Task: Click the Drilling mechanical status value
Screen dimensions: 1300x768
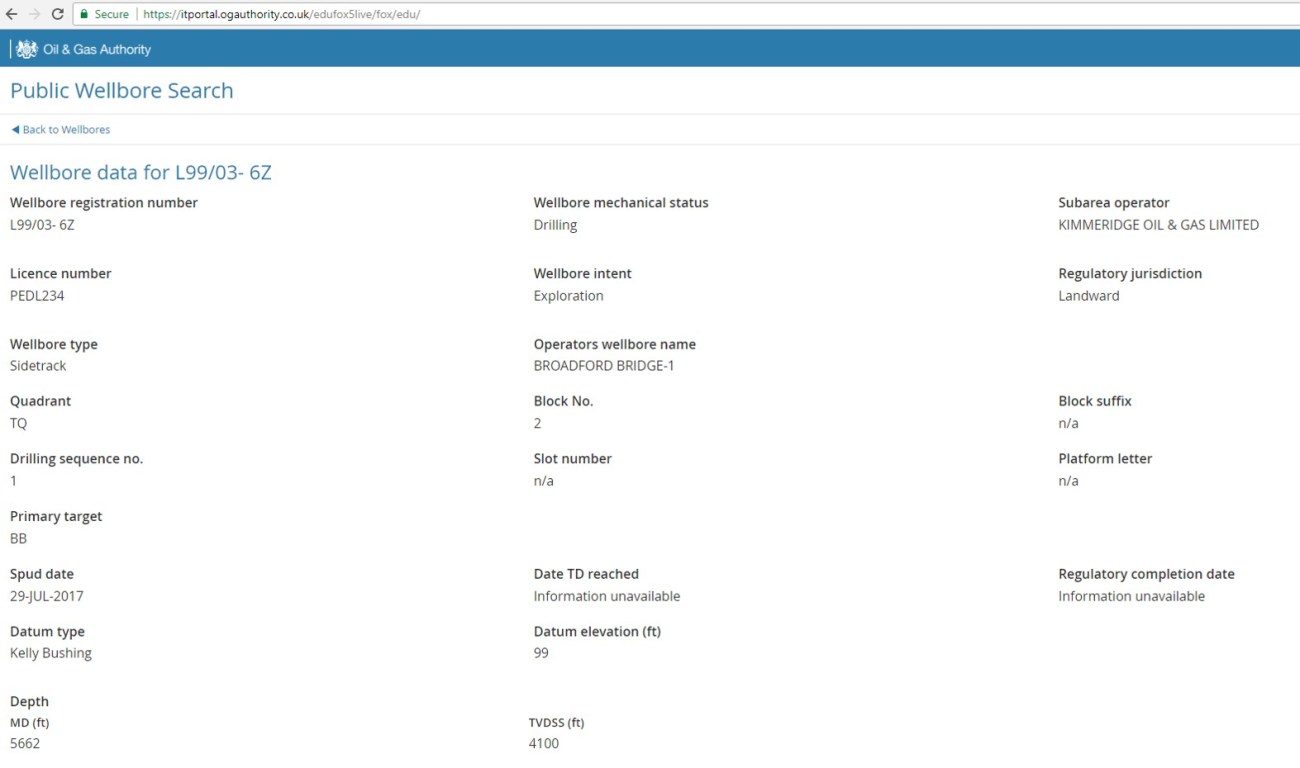Action: pyautogui.click(x=555, y=225)
